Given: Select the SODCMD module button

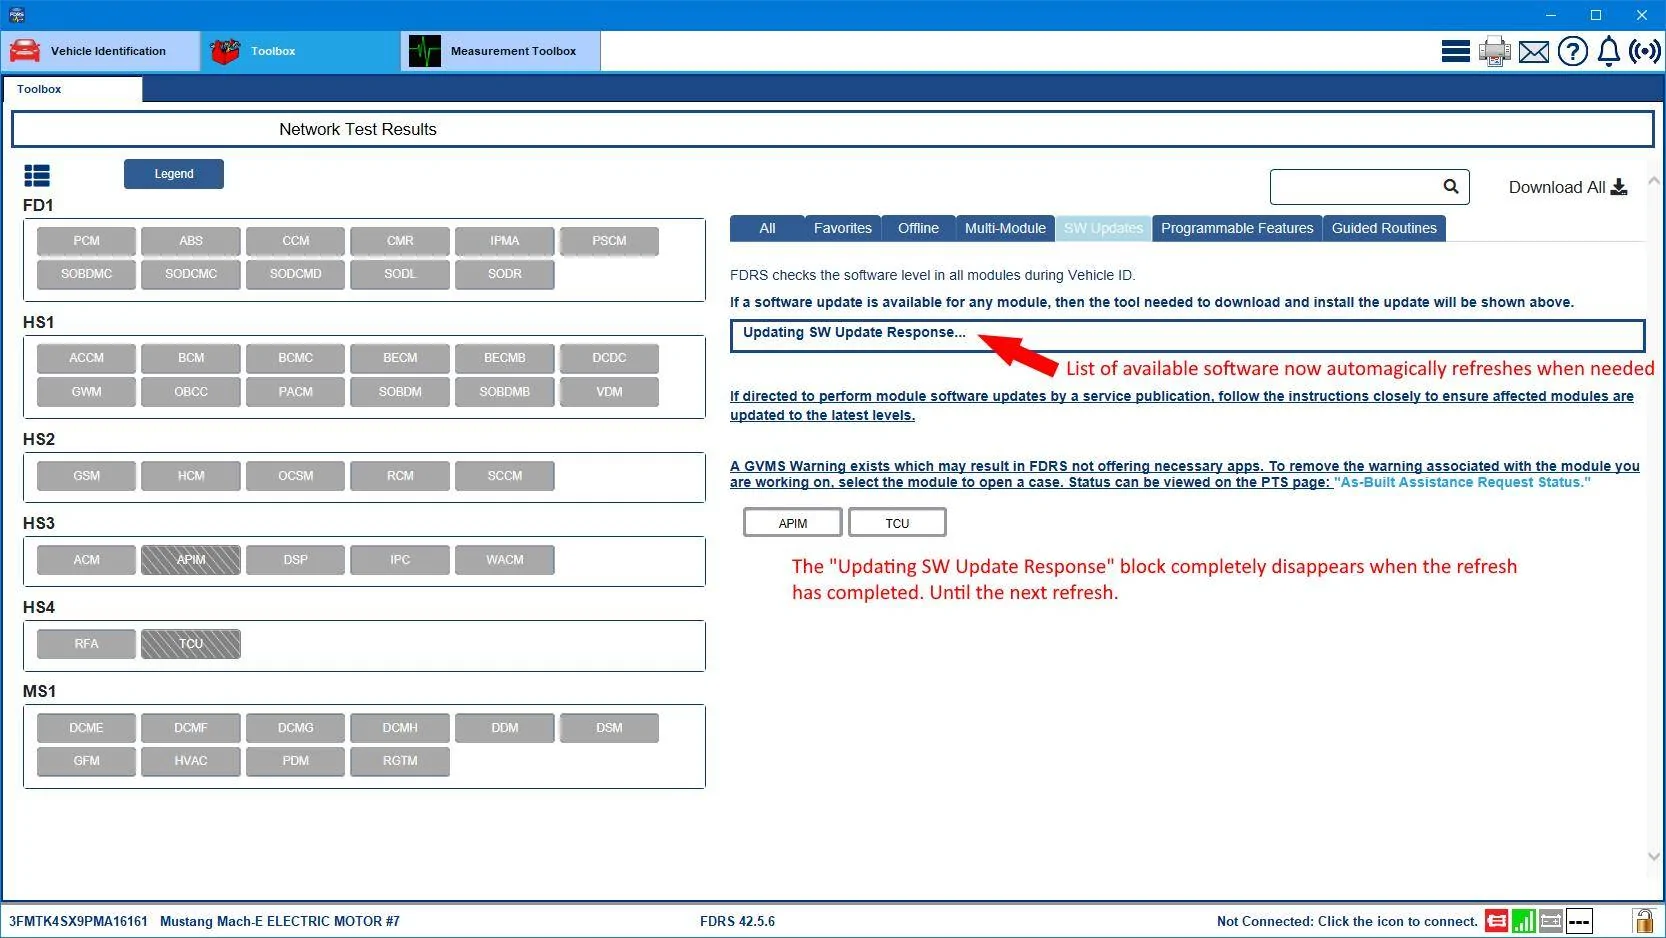Looking at the screenshot, I should 296,274.
